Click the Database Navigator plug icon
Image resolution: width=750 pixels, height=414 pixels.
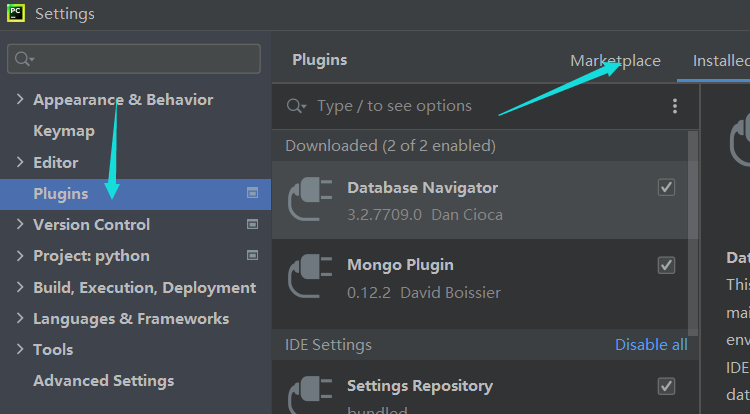(x=310, y=198)
